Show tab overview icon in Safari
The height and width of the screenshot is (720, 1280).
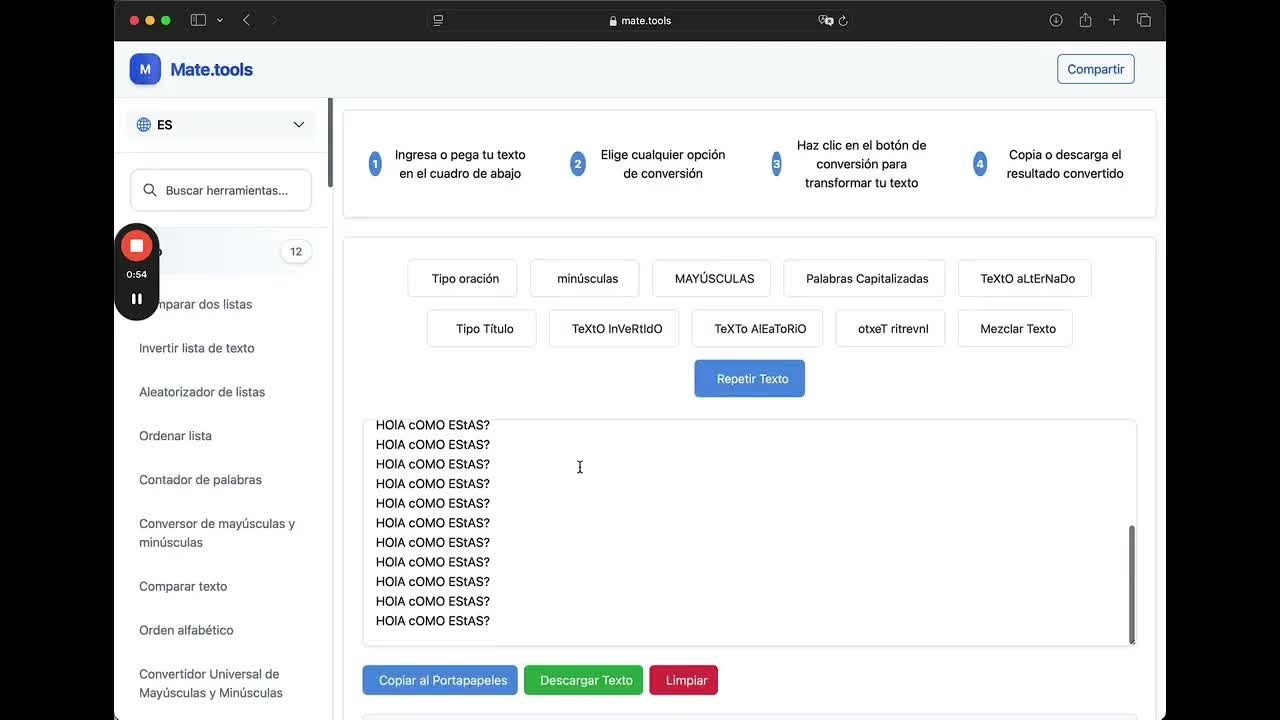coord(1144,20)
